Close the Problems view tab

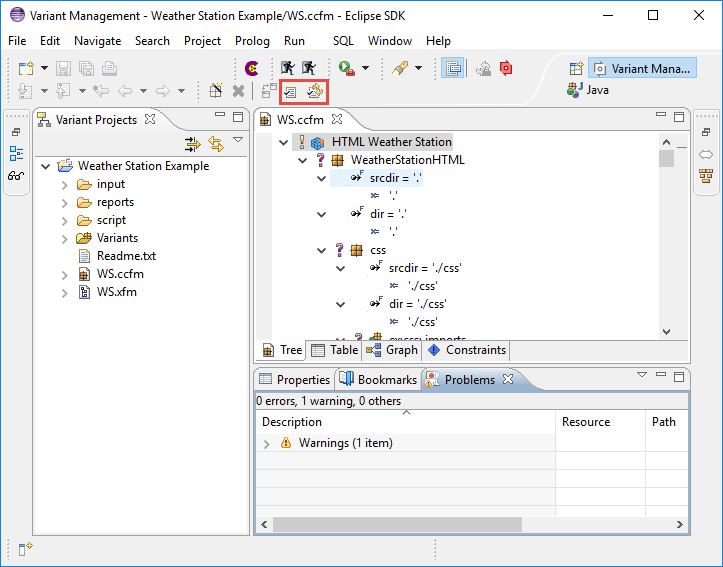click(x=508, y=379)
